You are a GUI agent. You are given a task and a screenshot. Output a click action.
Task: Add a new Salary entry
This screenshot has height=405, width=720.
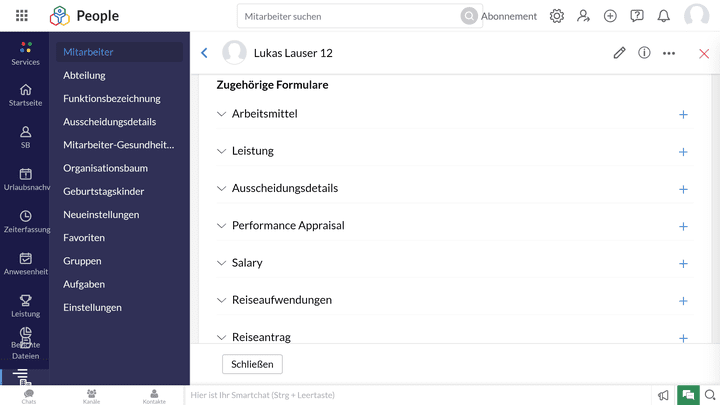(683, 263)
